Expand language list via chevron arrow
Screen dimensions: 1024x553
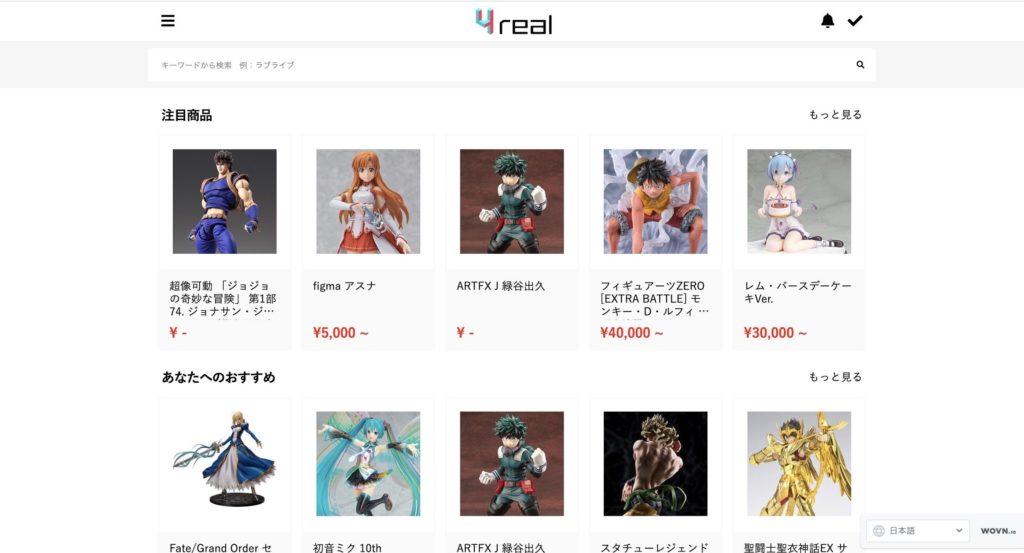pyautogui.click(x=959, y=530)
